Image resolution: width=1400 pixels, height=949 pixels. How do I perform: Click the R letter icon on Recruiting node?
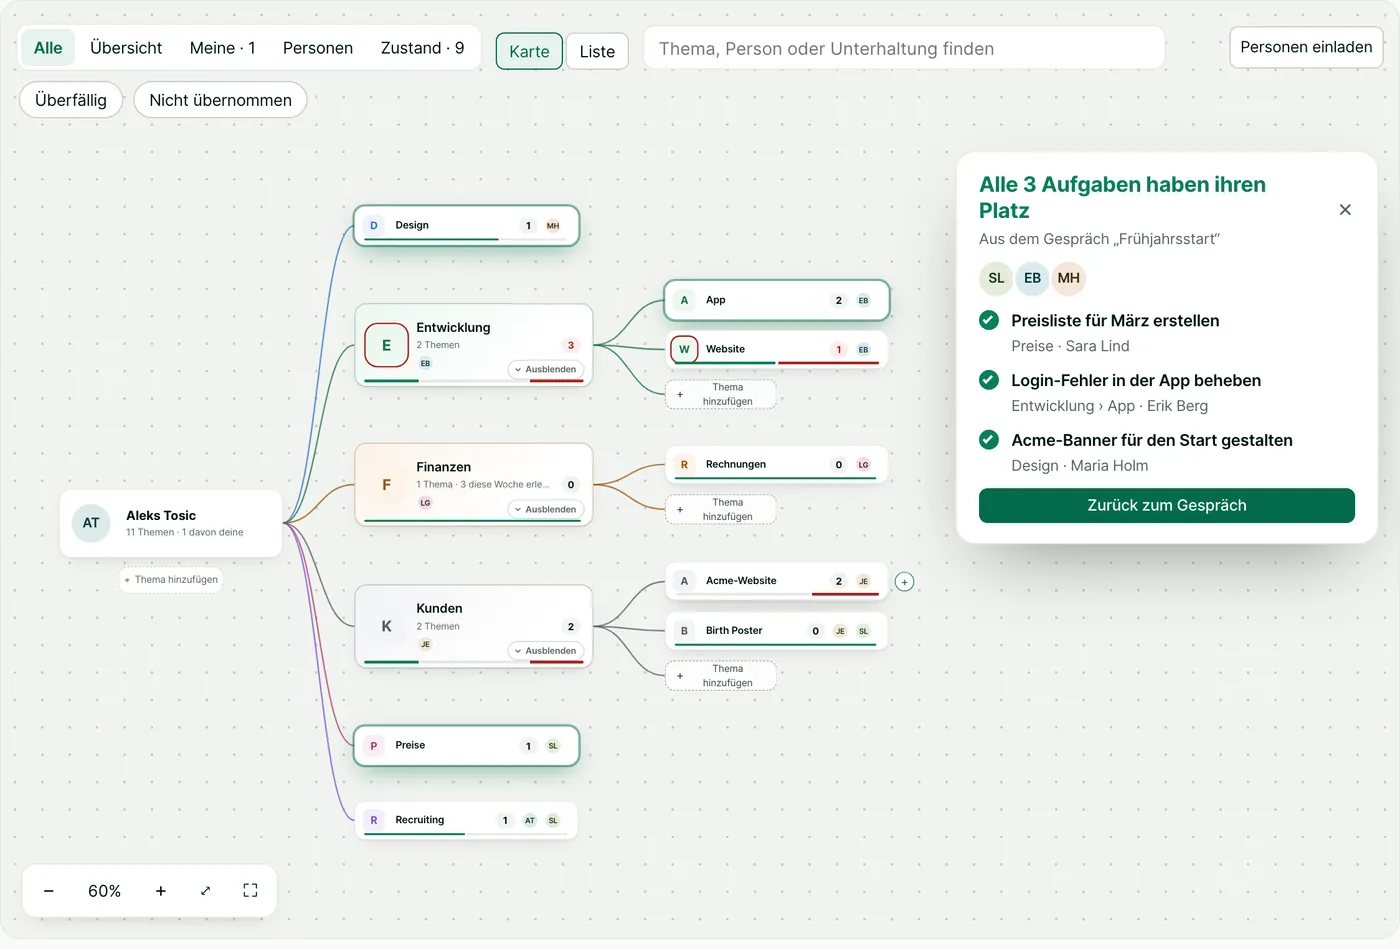coord(374,820)
